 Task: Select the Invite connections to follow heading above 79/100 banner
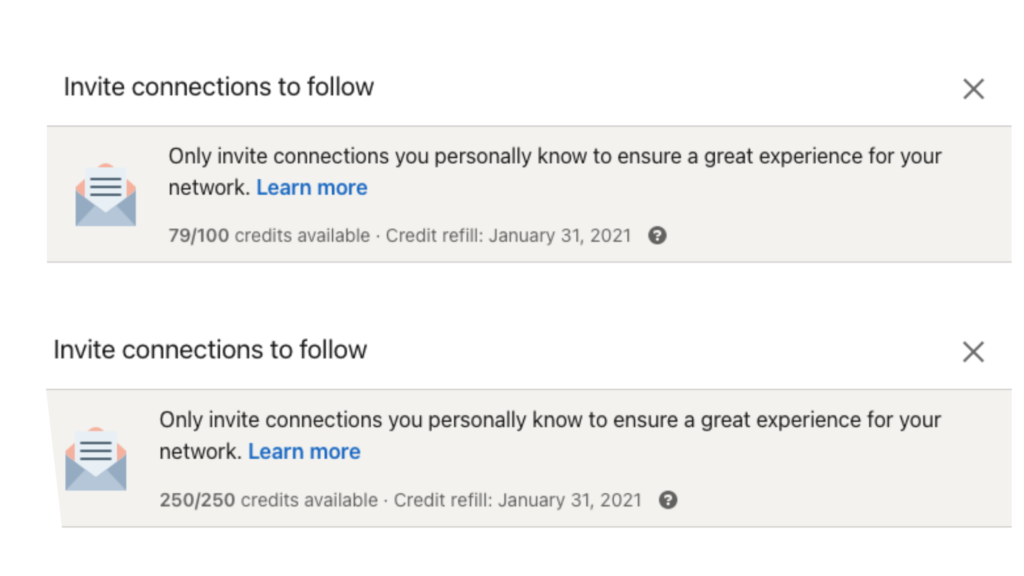219,87
